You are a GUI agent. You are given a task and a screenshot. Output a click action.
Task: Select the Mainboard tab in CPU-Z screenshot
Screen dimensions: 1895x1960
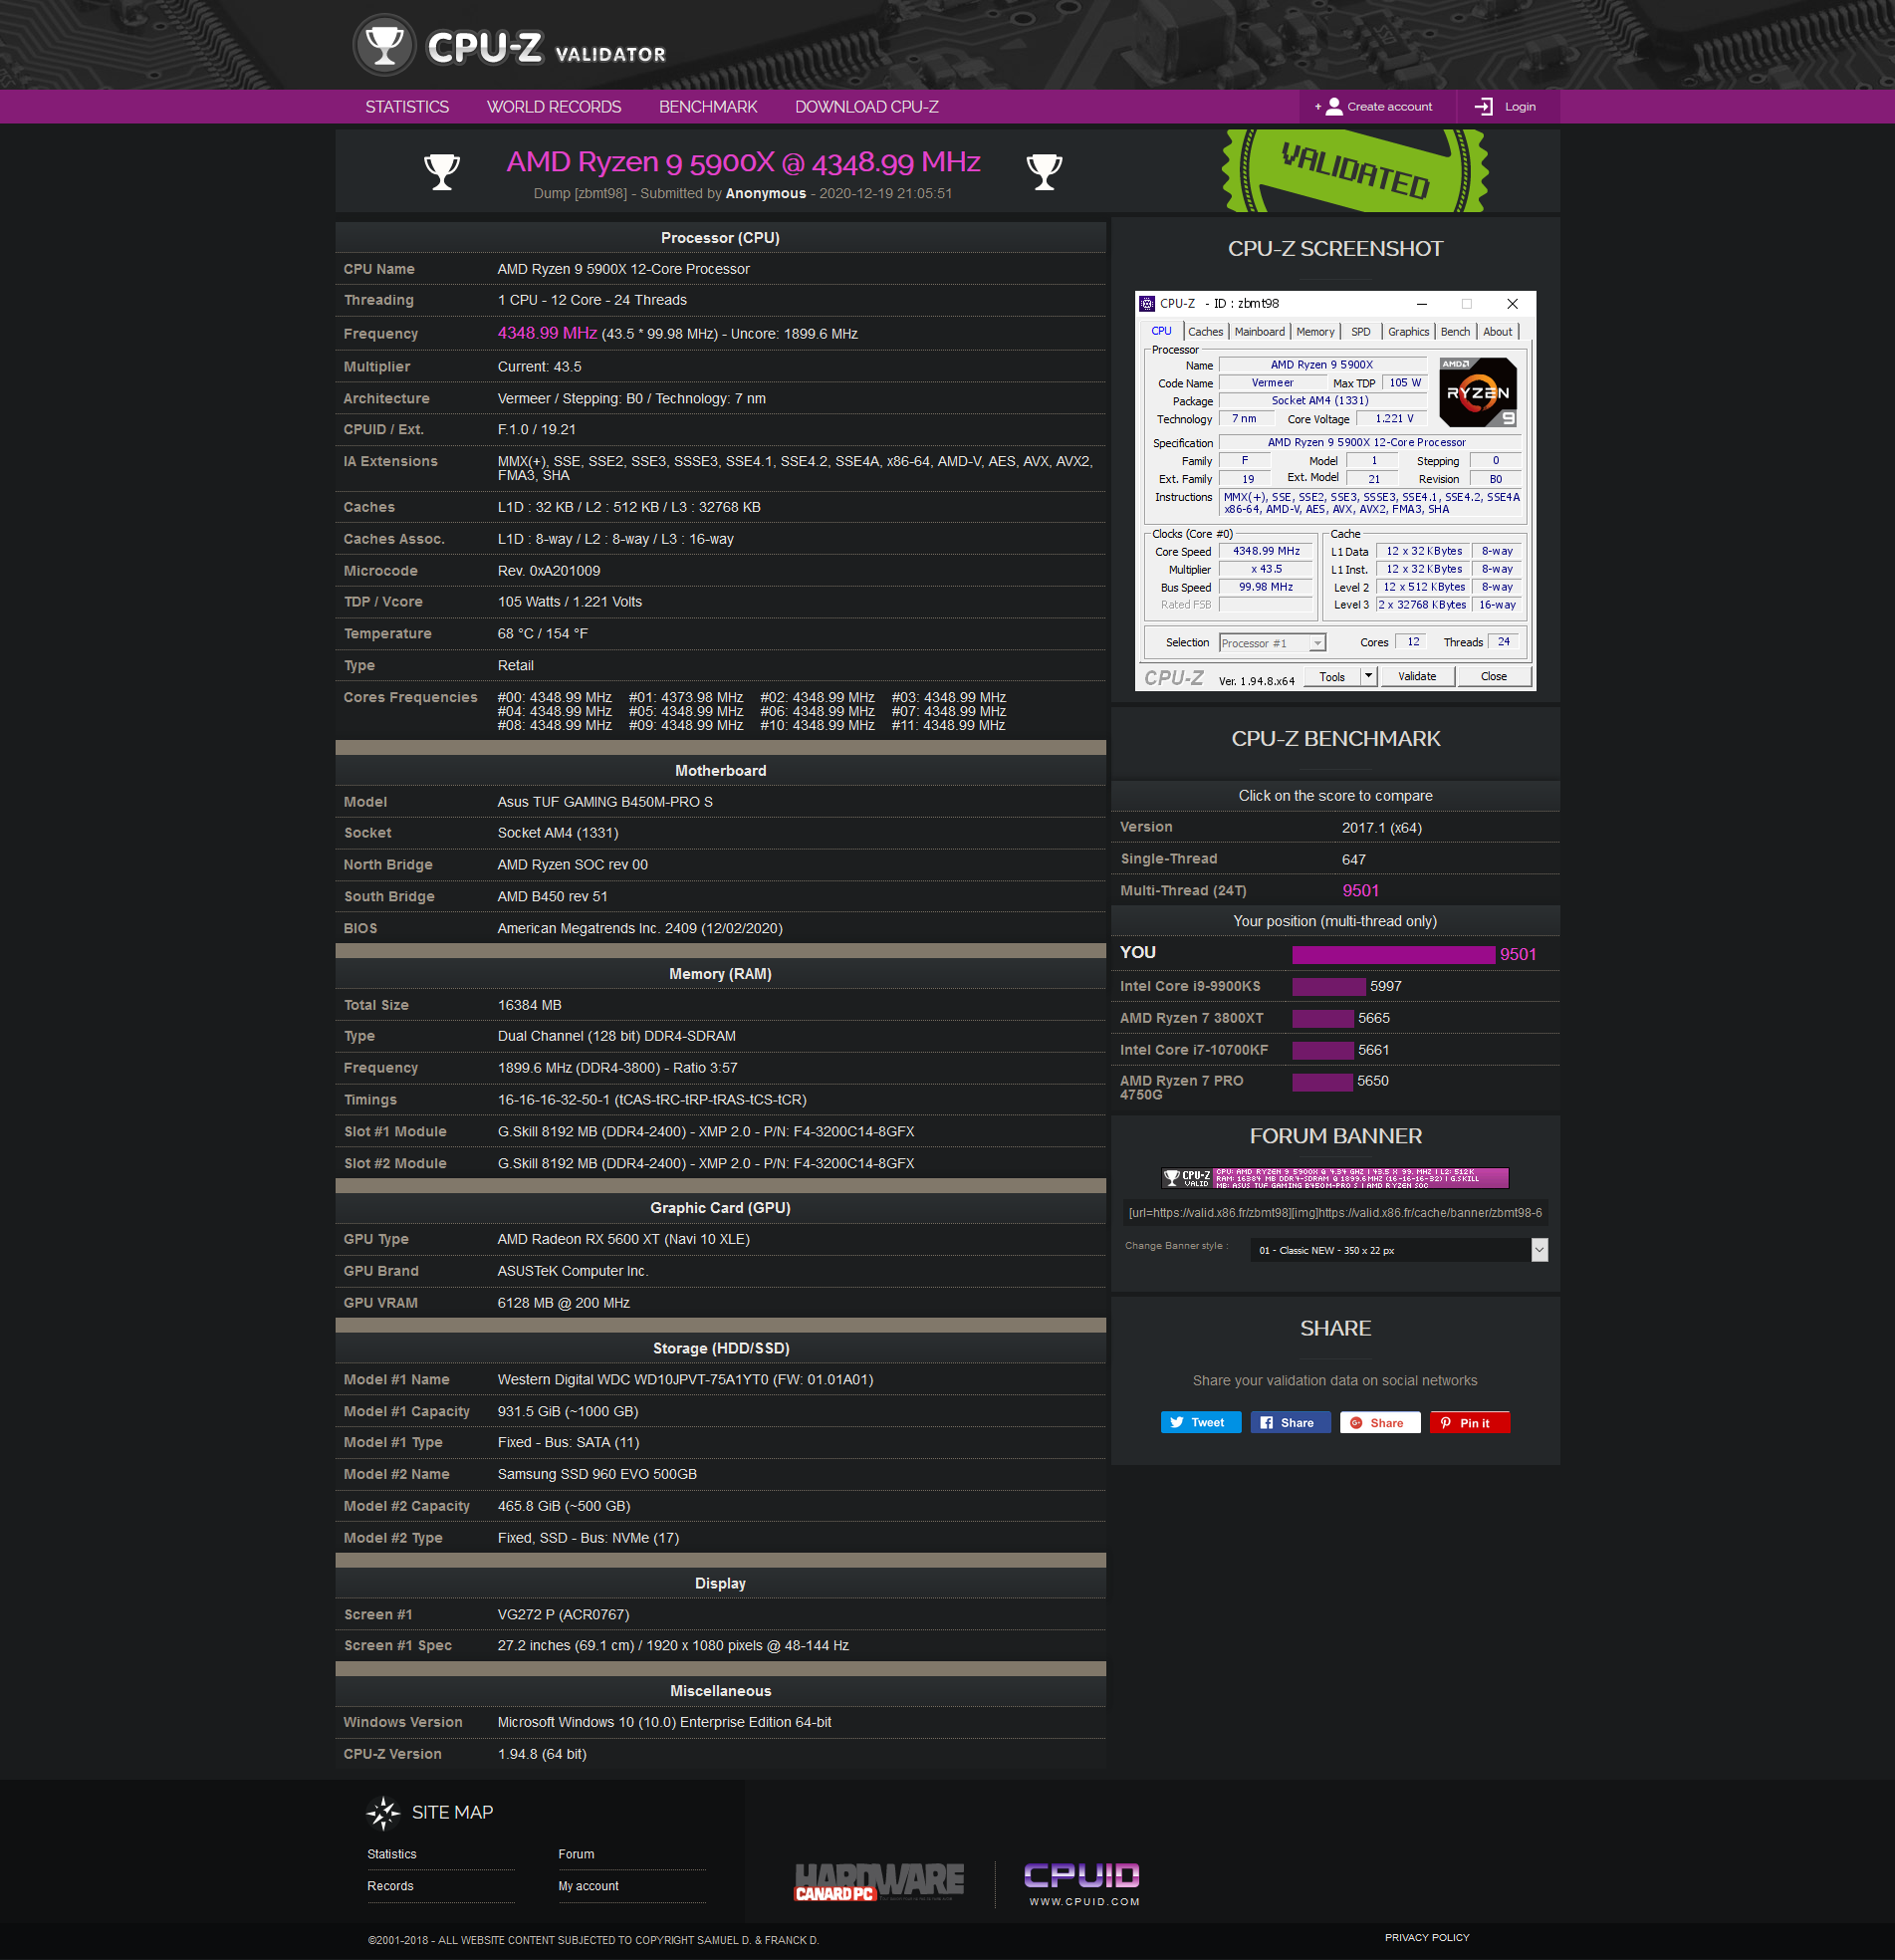click(1259, 332)
